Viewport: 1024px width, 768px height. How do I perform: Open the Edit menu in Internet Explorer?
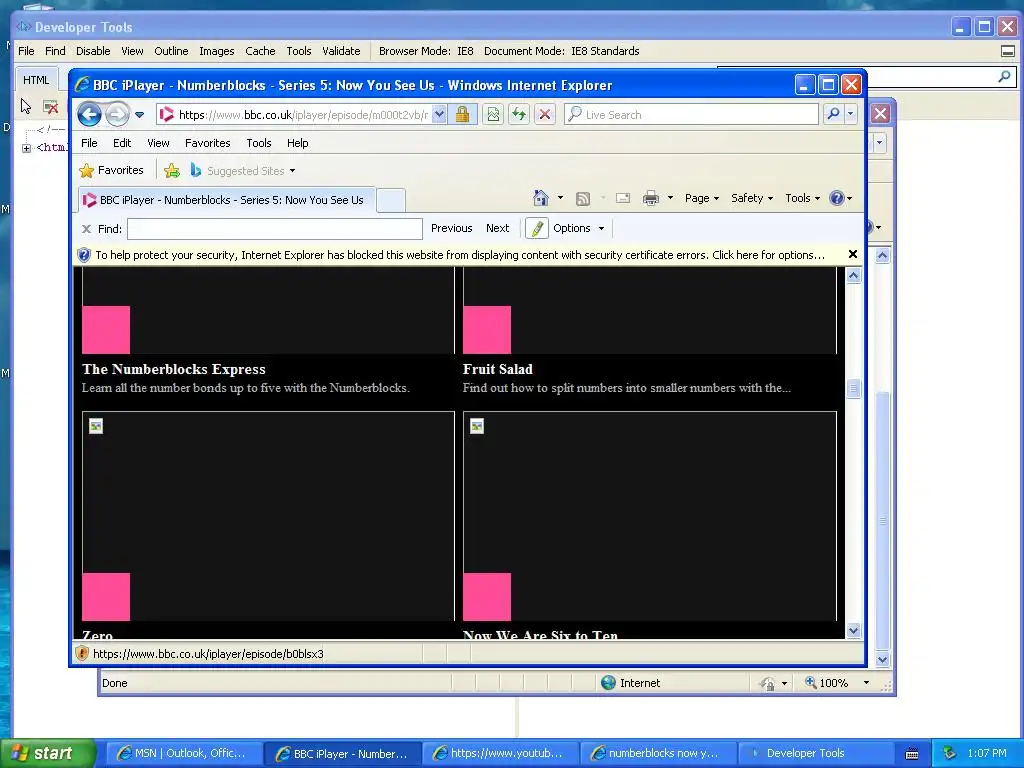[x=122, y=143]
